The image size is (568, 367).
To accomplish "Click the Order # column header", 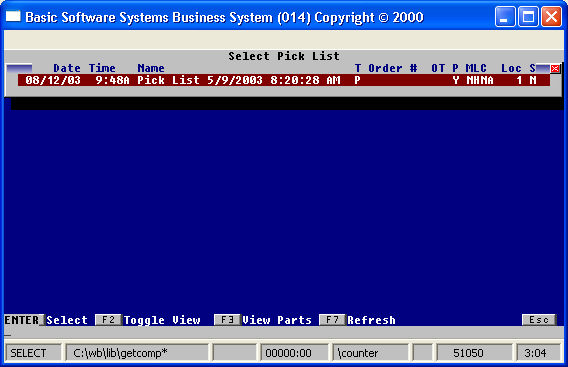I will [393, 68].
